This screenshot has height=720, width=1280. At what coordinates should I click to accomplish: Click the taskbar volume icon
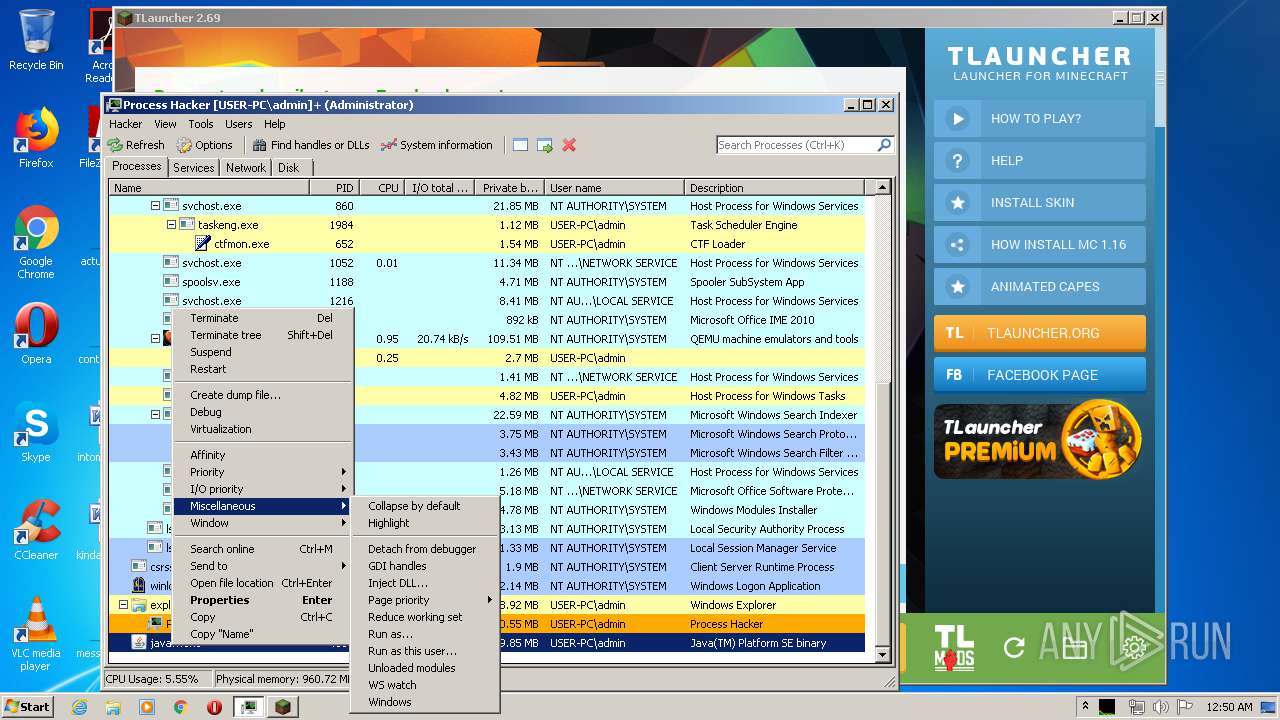pos(1161,706)
